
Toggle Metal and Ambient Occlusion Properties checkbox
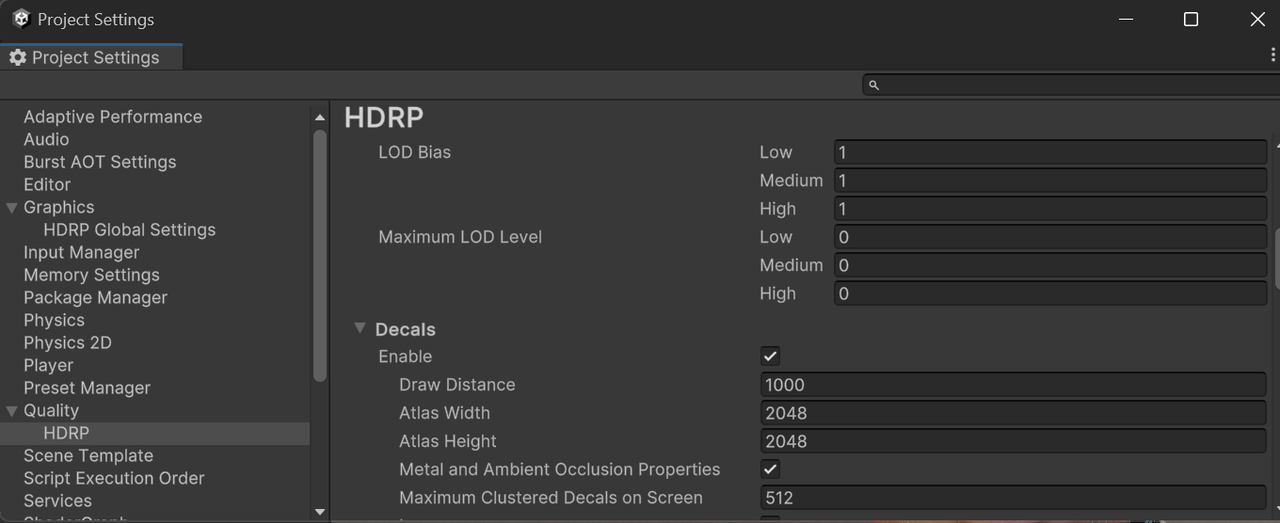(x=770, y=469)
